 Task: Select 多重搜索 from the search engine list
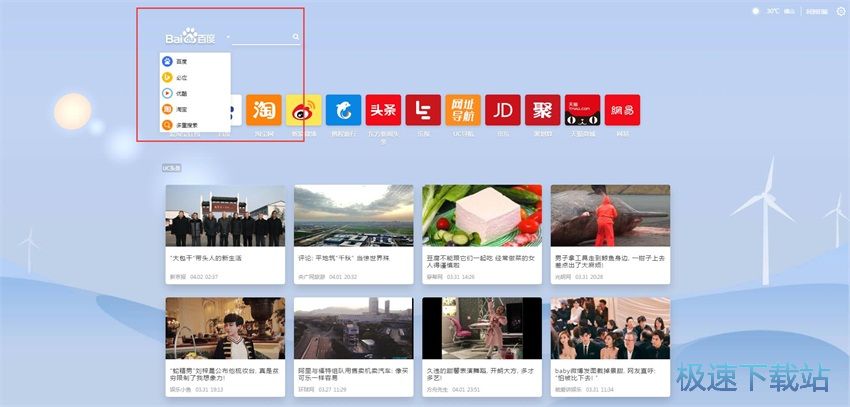coord(195,125)
